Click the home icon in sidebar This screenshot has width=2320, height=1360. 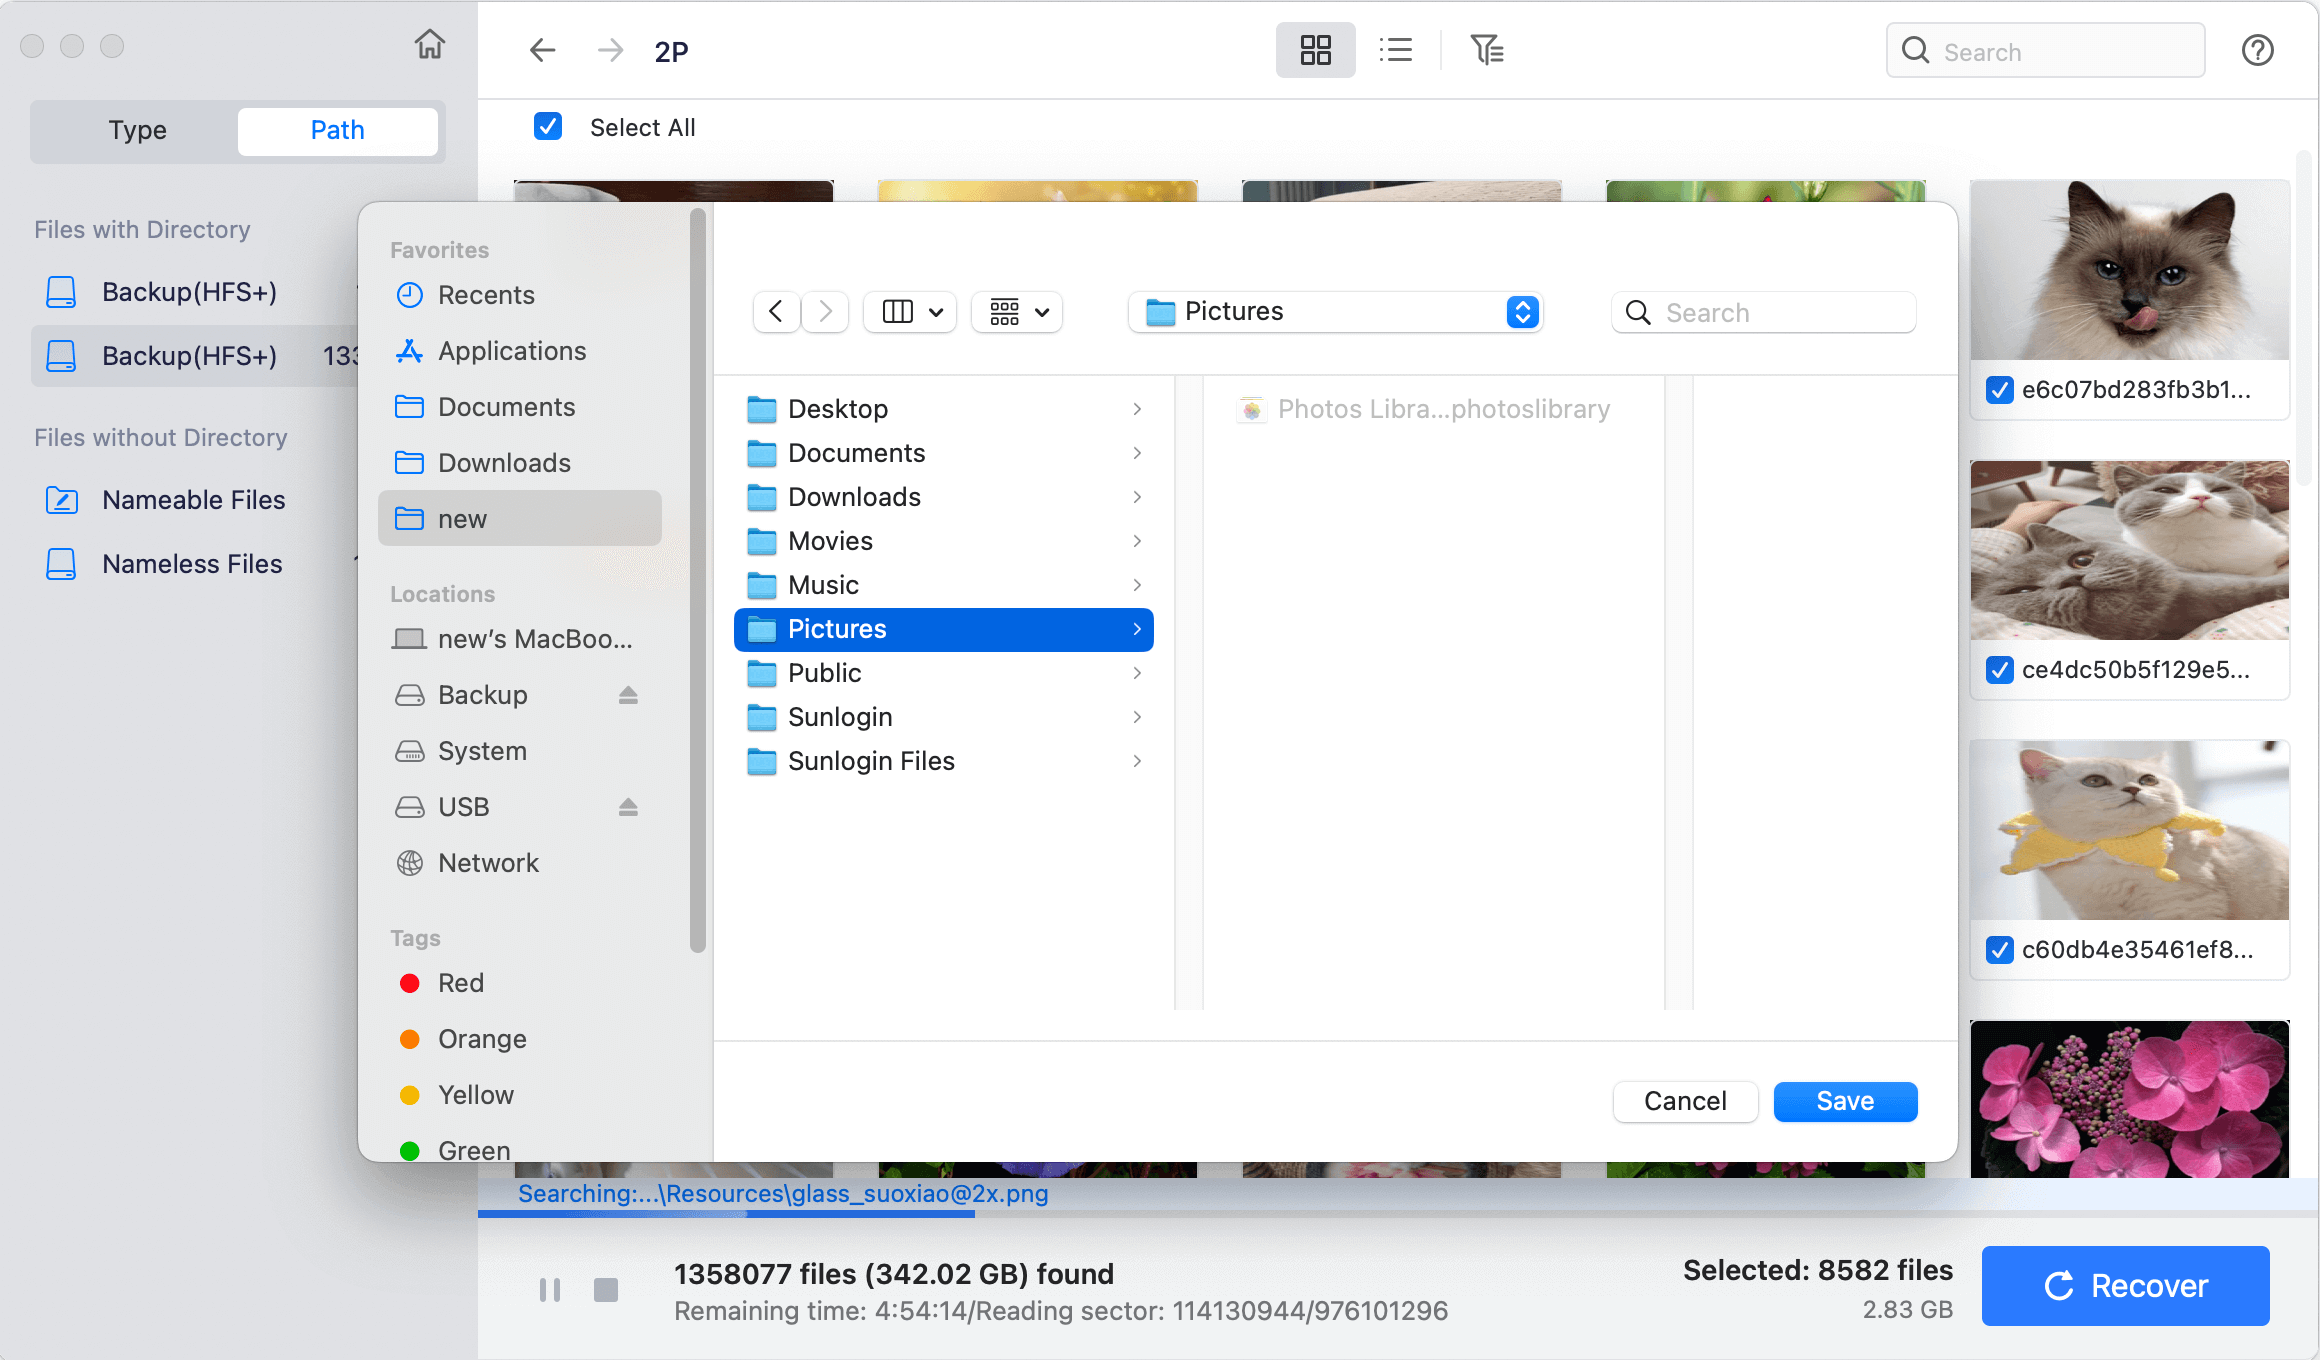pos(430,45)
